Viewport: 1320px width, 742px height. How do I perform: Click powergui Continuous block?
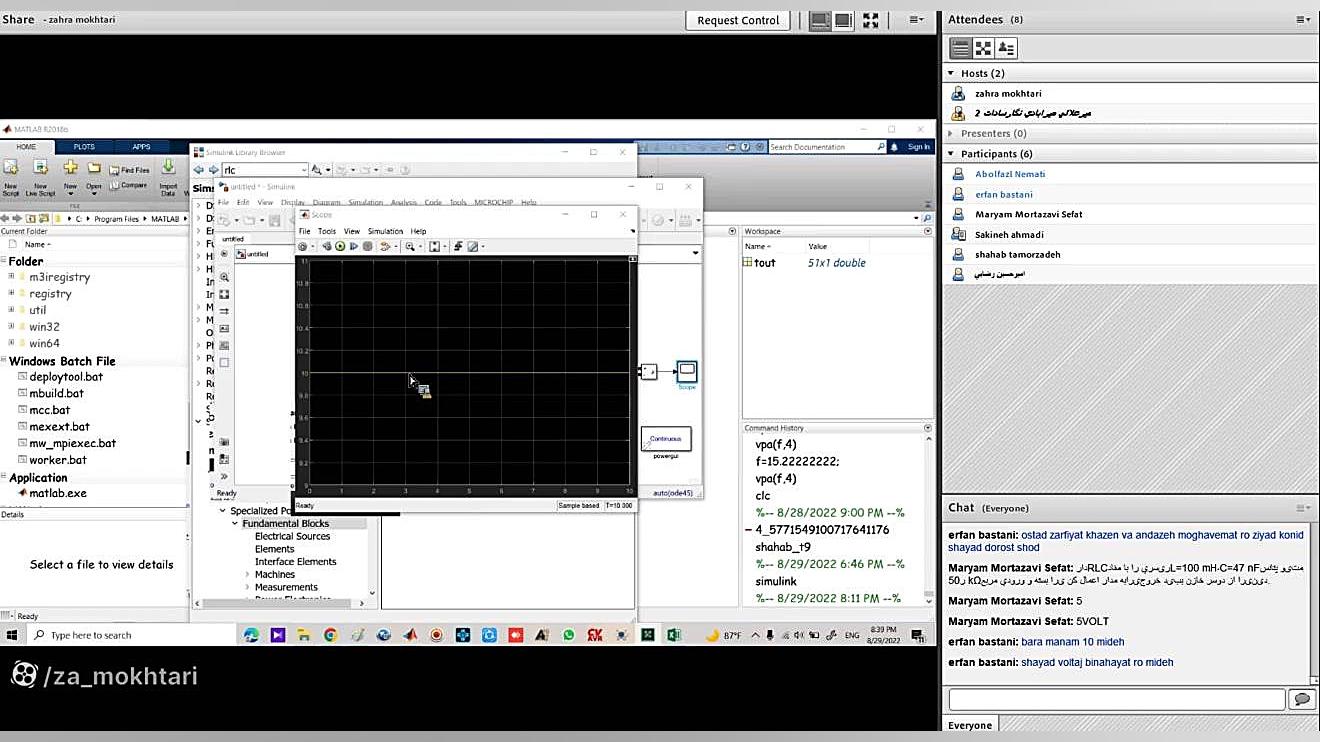666,438
